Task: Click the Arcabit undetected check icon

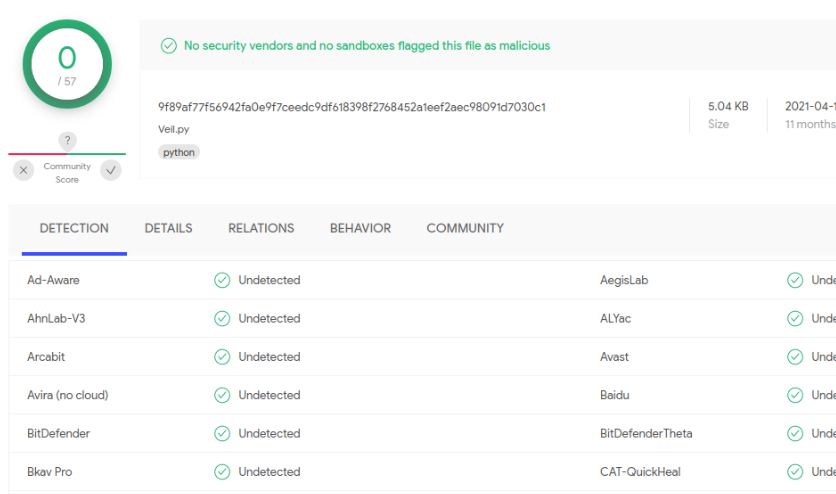Action: (222, 357)
